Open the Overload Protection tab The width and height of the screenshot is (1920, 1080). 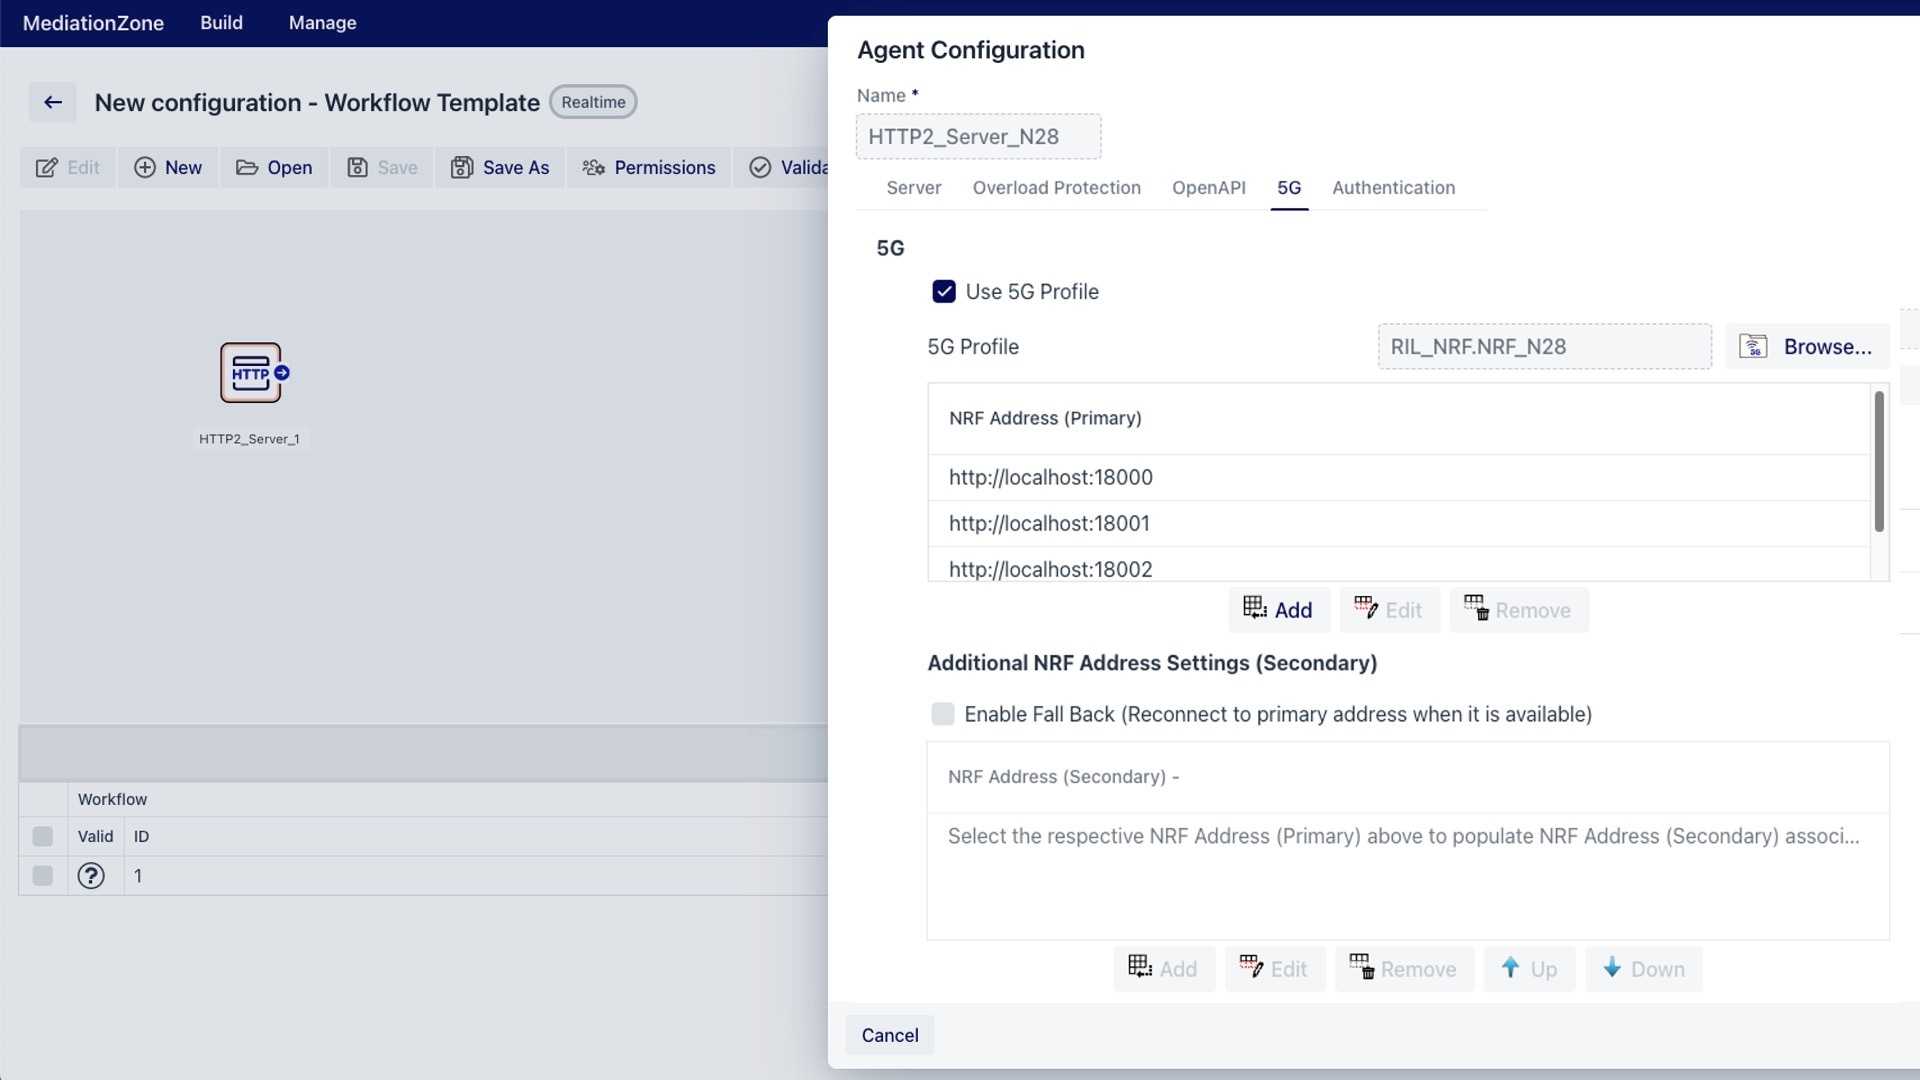(x=1057, y=187)
